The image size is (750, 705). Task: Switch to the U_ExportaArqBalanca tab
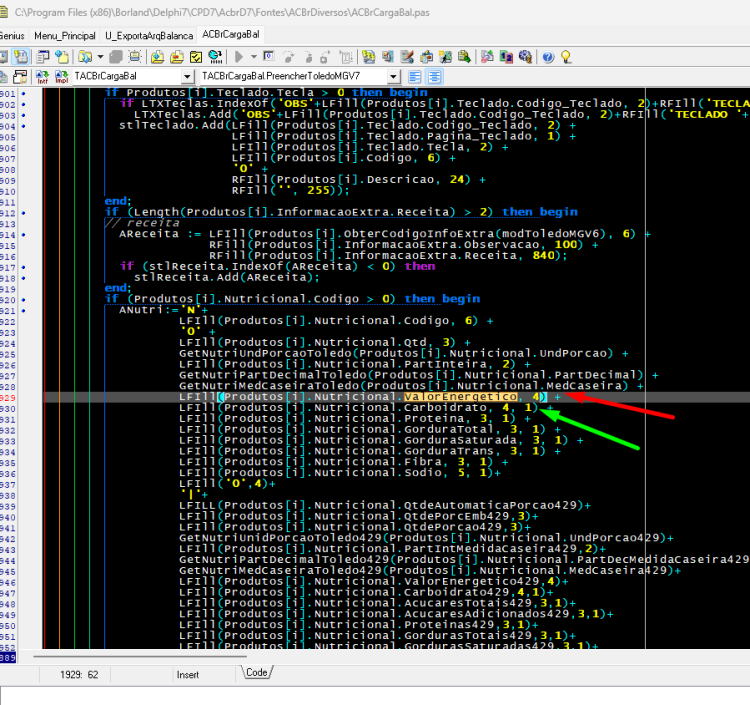(x=149, y=36)
